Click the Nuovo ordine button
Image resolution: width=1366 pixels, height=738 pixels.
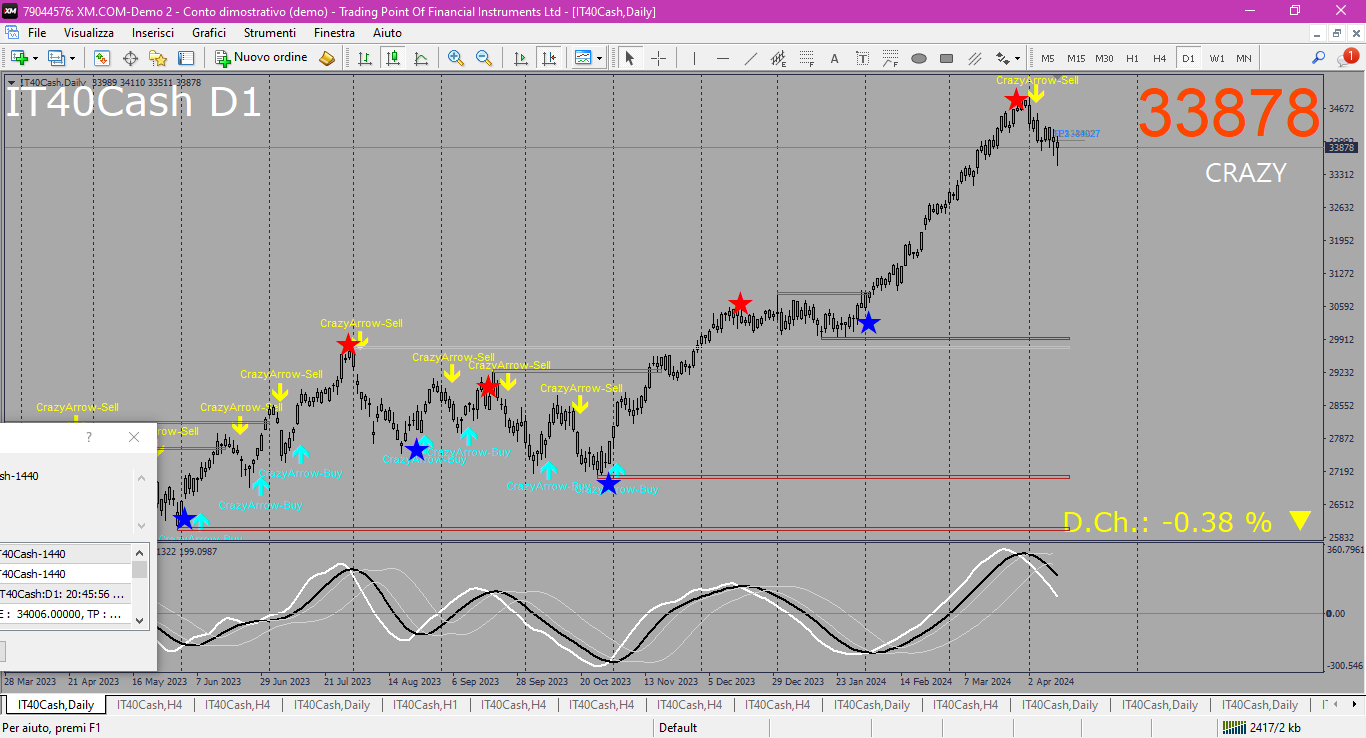coord(262,58)
